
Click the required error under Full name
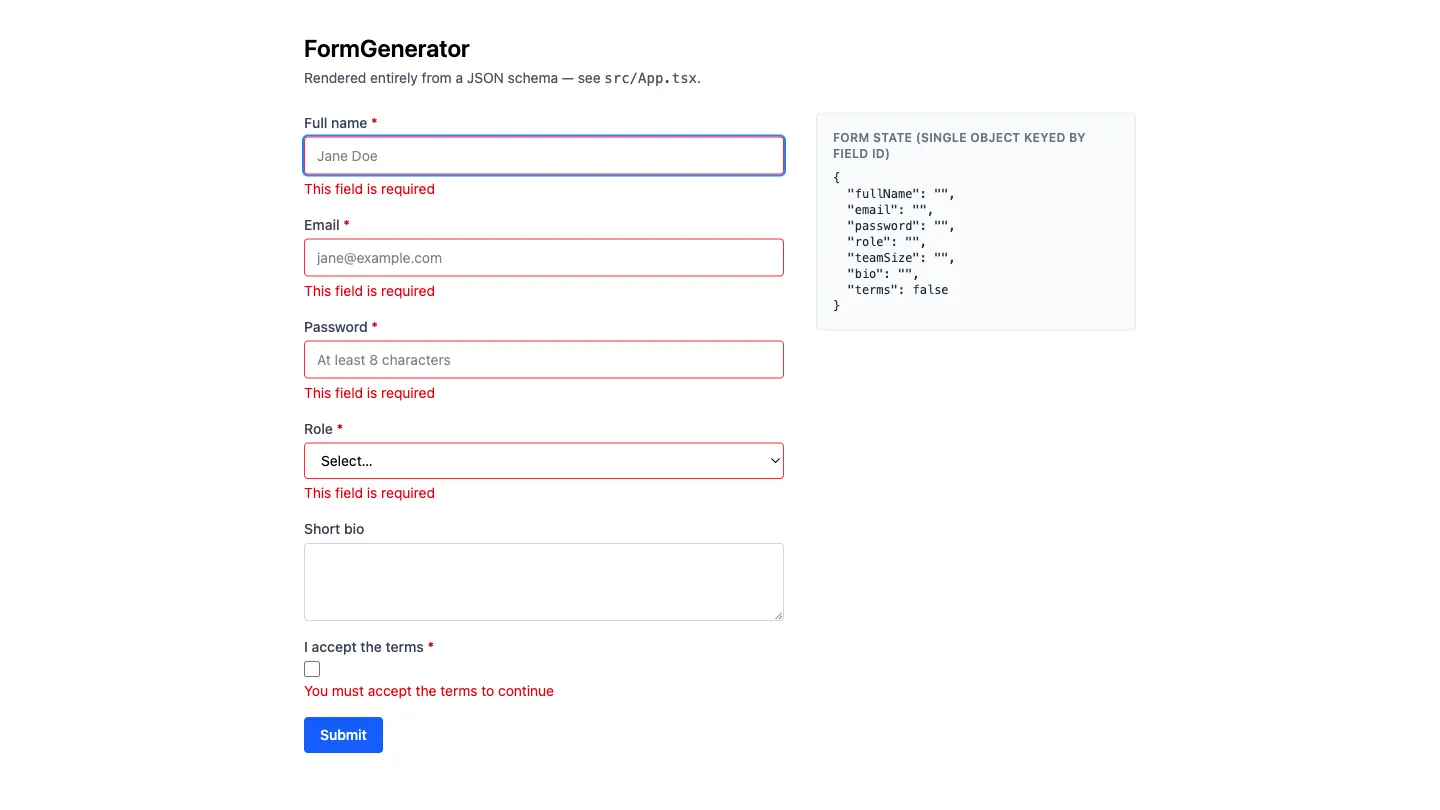[x=370, y=189]
